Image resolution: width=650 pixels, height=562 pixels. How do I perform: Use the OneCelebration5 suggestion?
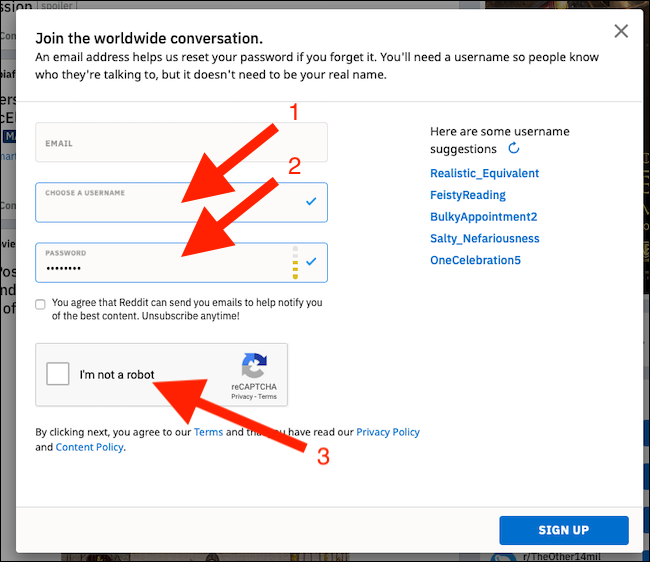[x=475, y=261]
